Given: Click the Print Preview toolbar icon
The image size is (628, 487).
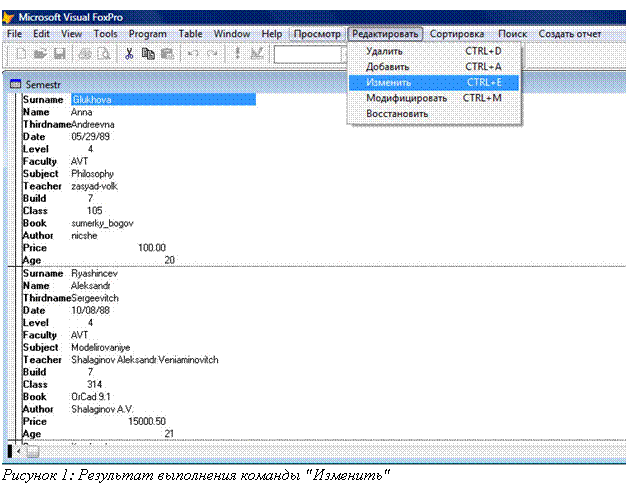Looking at the screenshot, I should pos(104,53).
